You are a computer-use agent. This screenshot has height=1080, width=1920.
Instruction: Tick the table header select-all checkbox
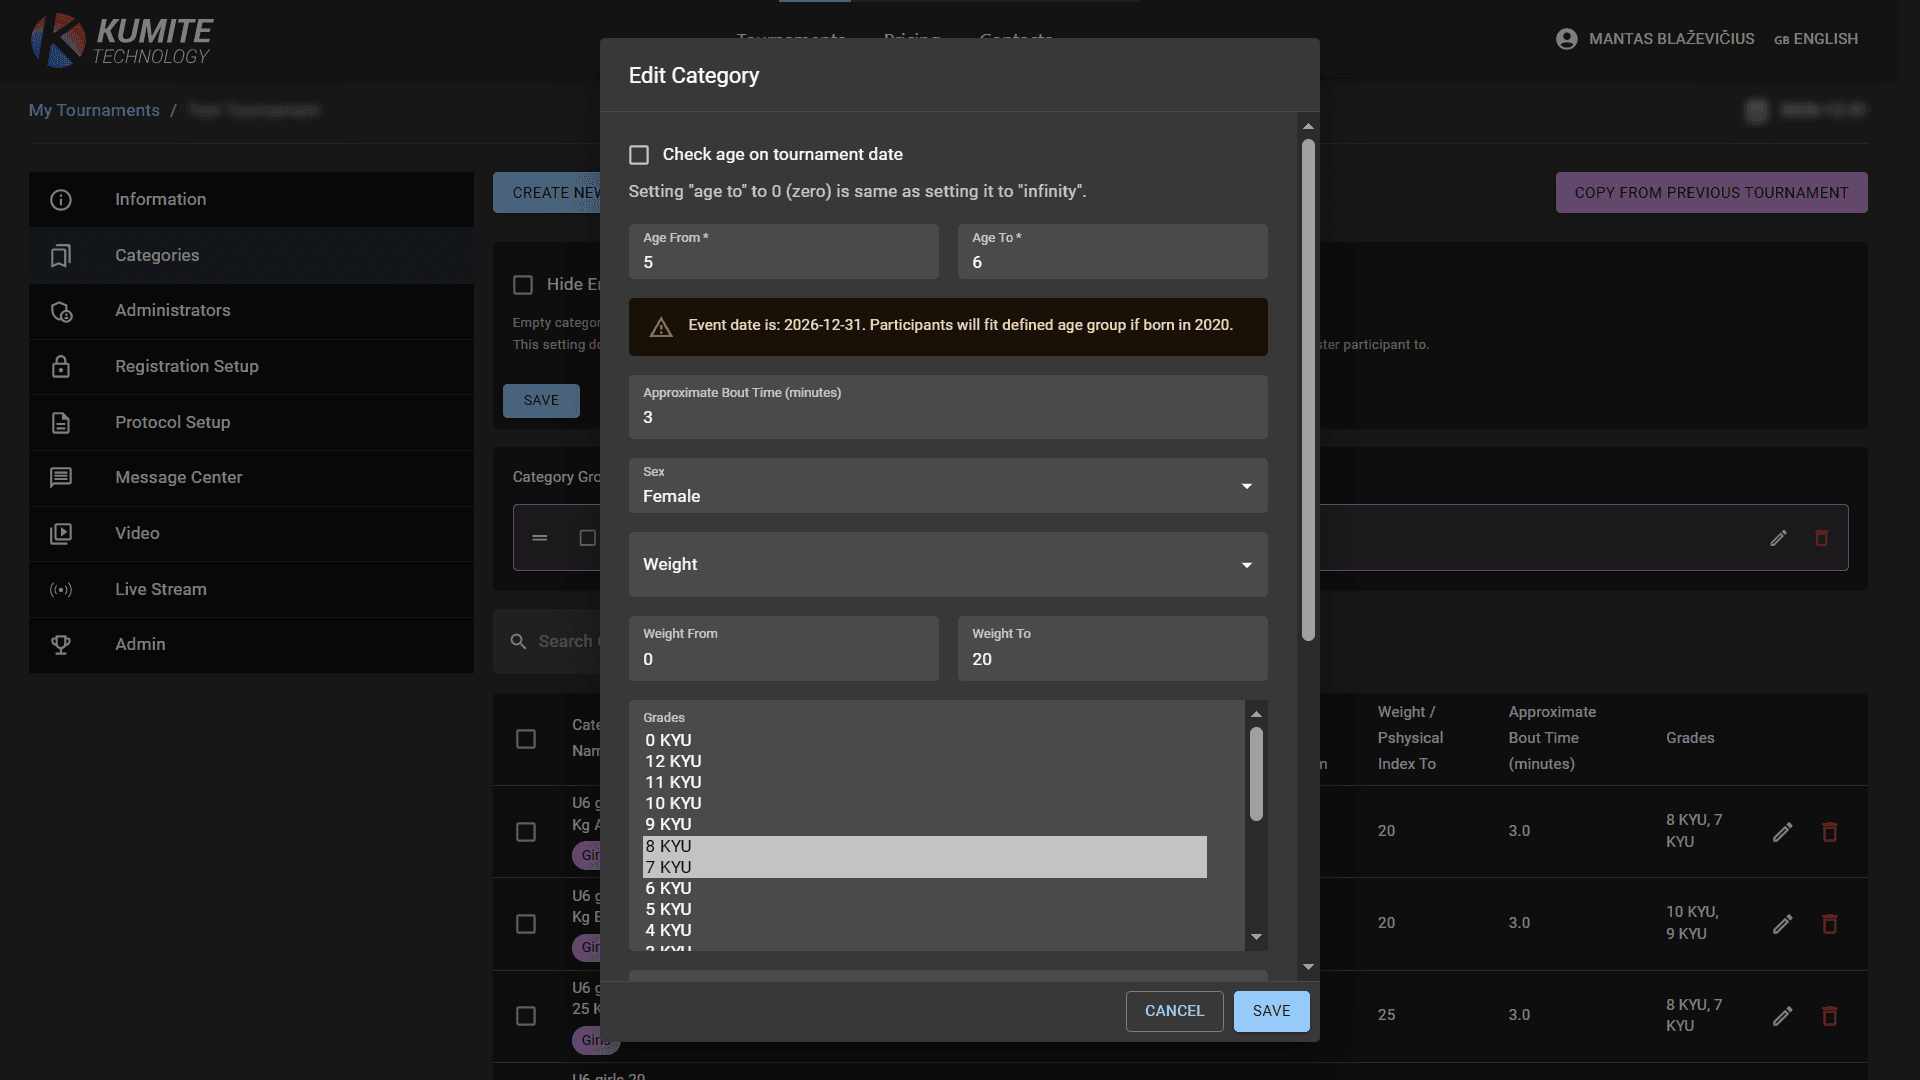(526, 739)
